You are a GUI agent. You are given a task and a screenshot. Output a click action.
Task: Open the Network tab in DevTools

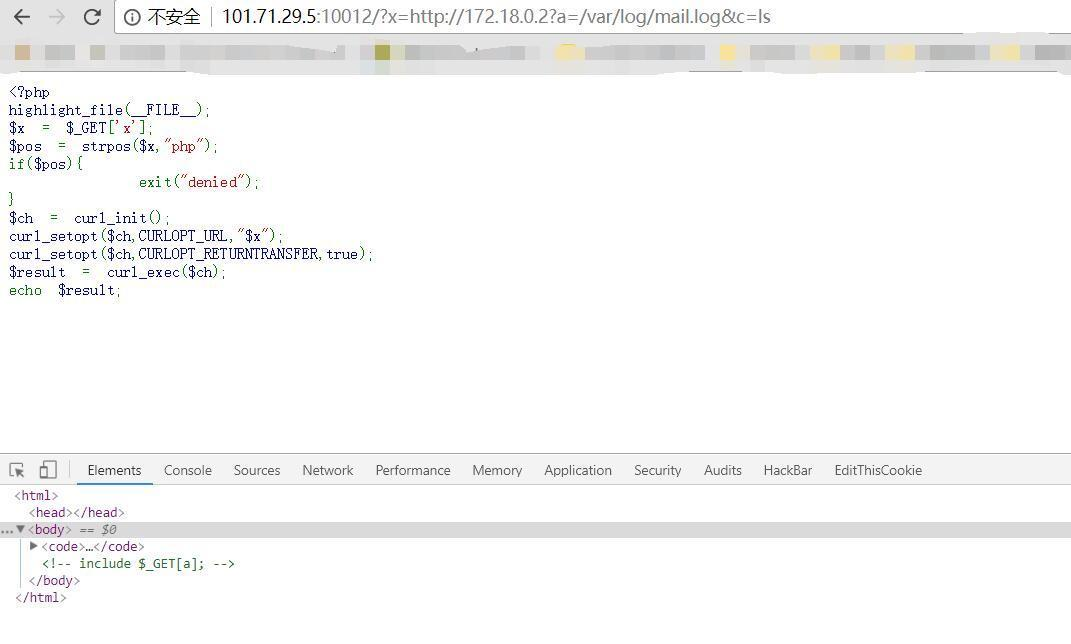pos(327,470)
